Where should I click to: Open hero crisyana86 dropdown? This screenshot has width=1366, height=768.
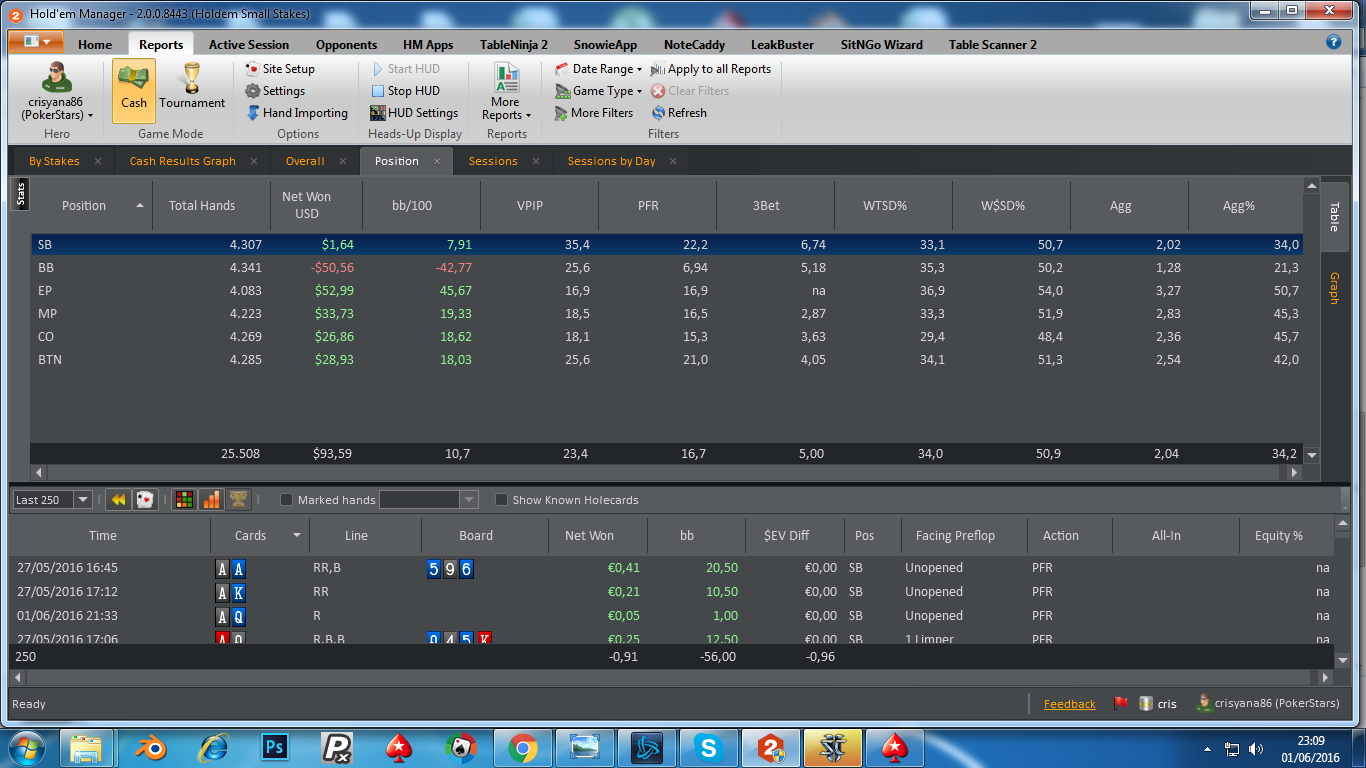click(x=56, y=92)
